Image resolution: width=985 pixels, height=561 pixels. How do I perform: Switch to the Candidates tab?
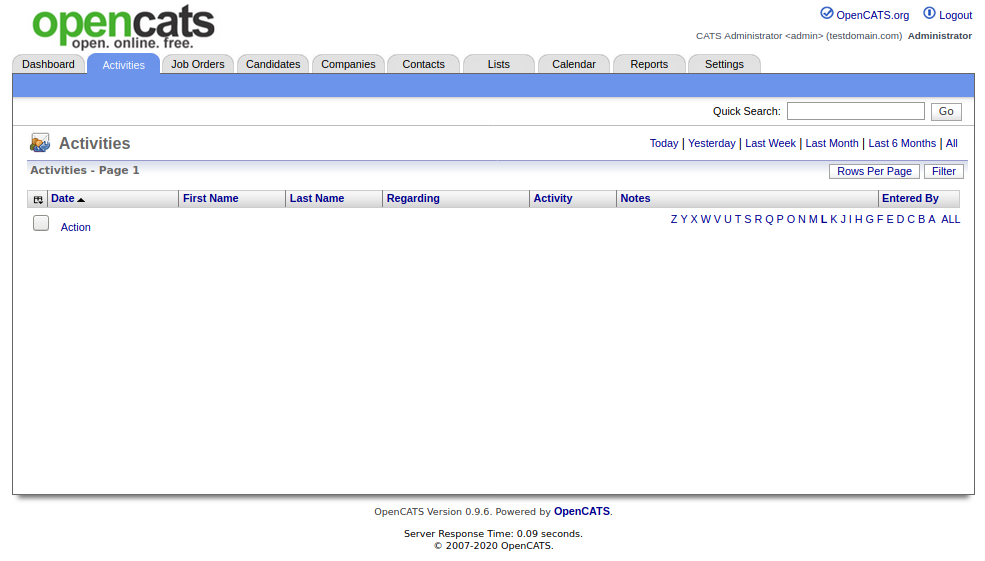[273, 64]
